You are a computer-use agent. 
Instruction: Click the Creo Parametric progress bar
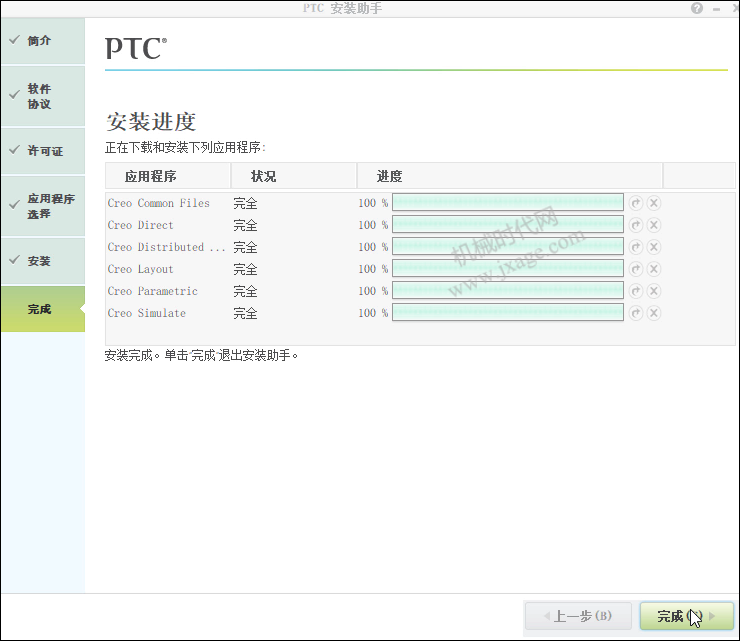click(x=508, y=290)
